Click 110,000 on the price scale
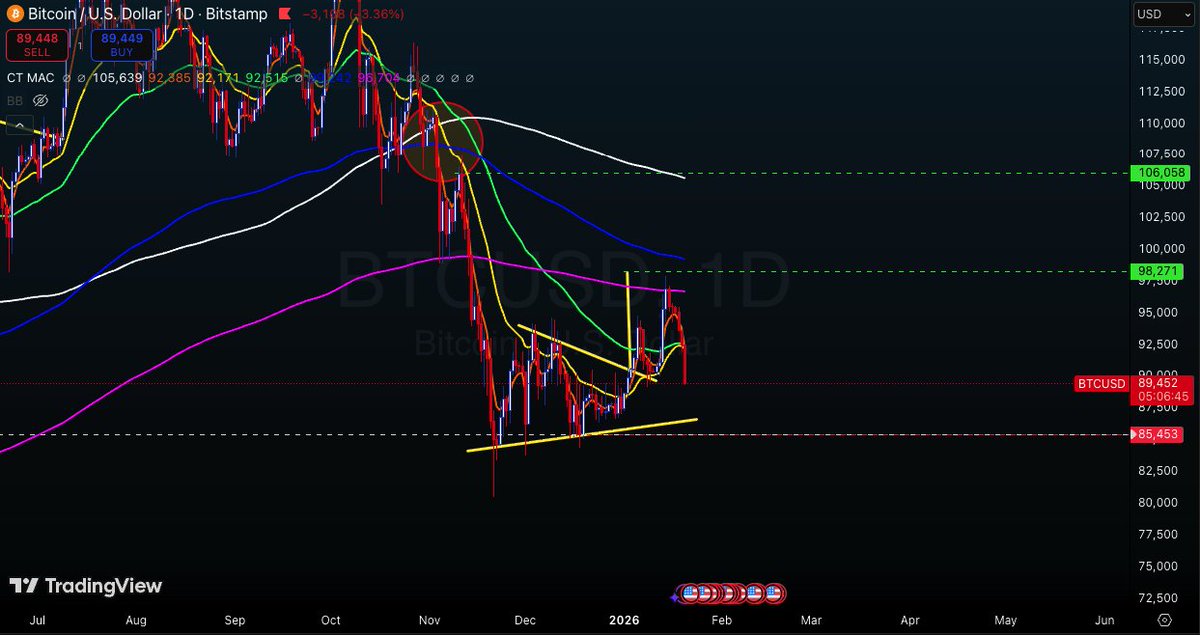1200x635 pixels. tap(1161, 123)
